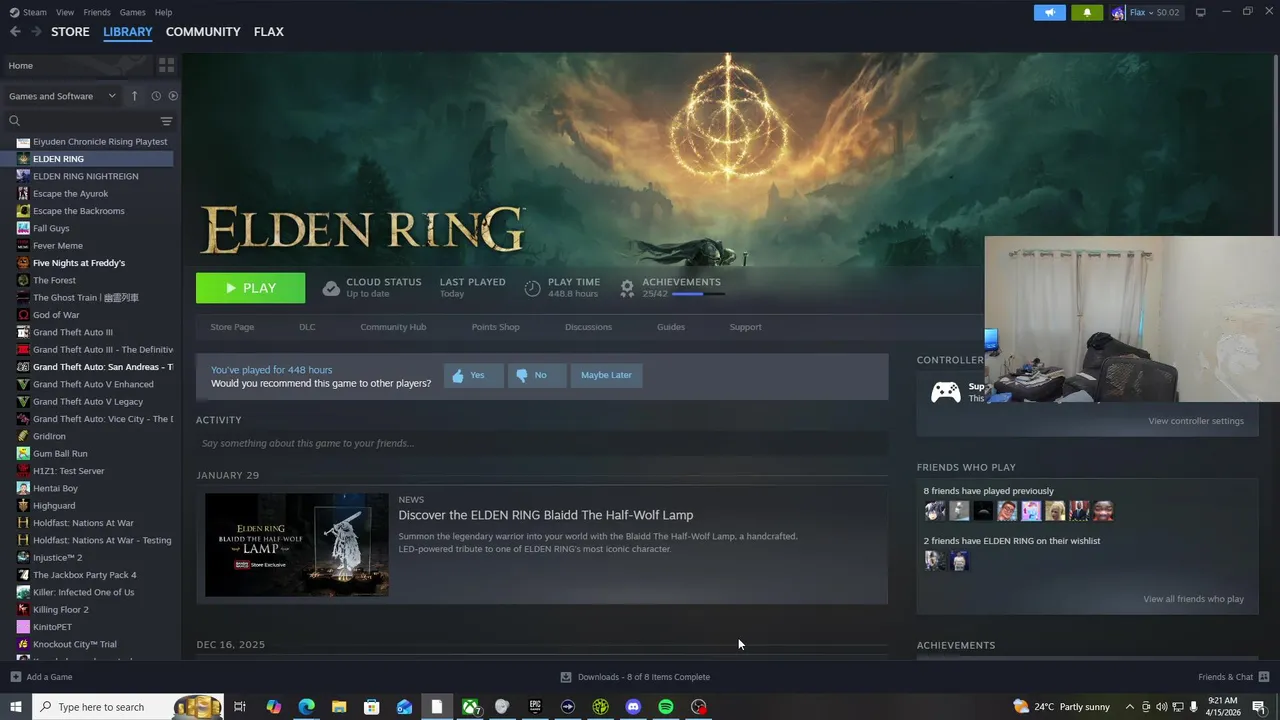
Task: Open Friends & Chat panel
Action: coord(1233,677)
